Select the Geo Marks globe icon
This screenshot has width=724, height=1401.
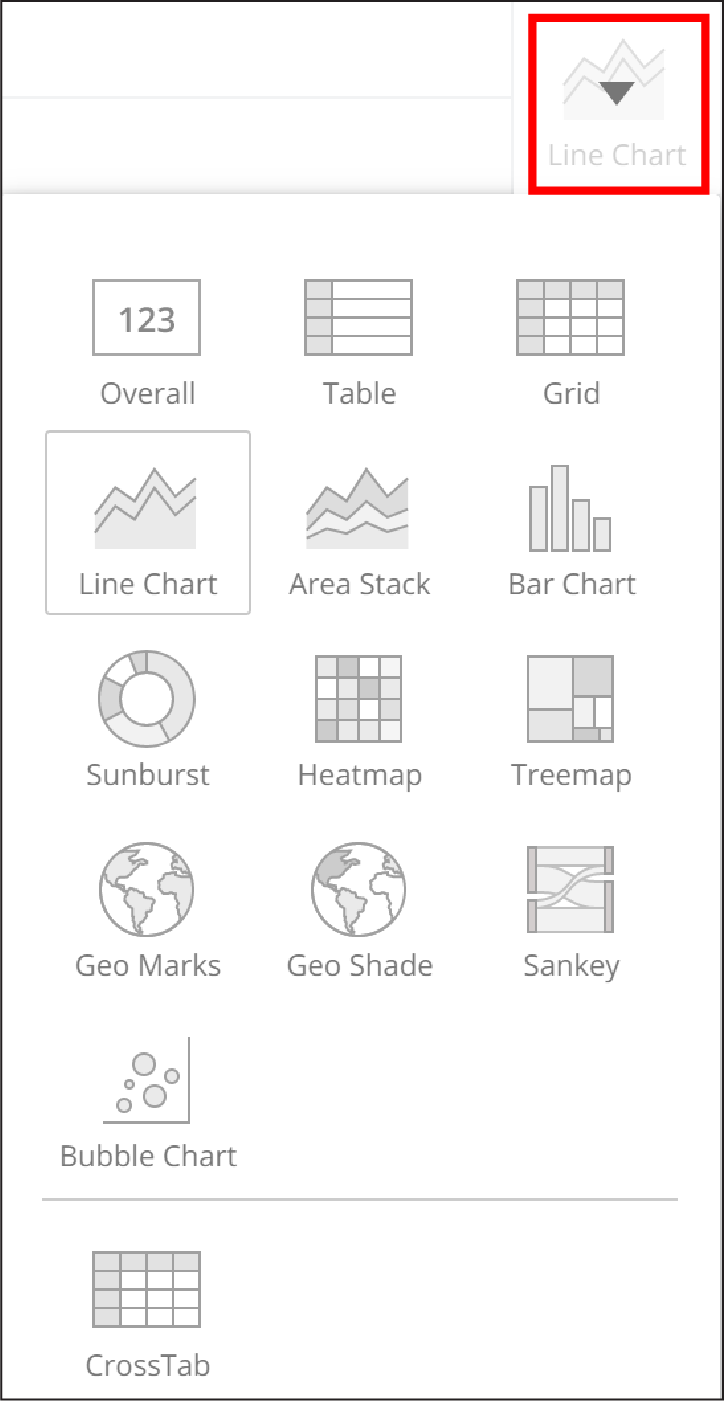click(x=147, y=890)
